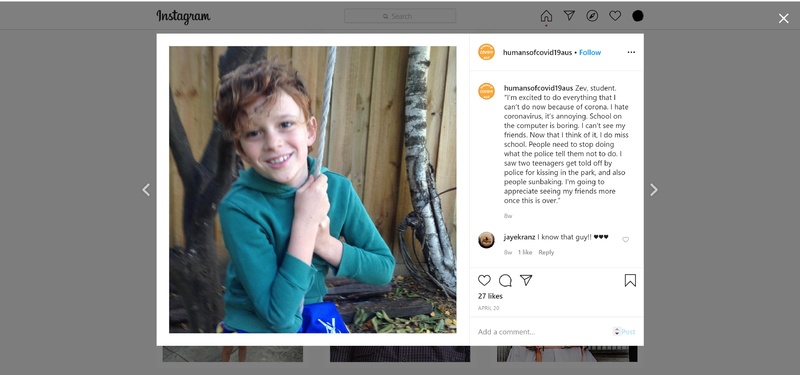
Task: Share the post via paper plane icon
Action: tap(526, 280)
